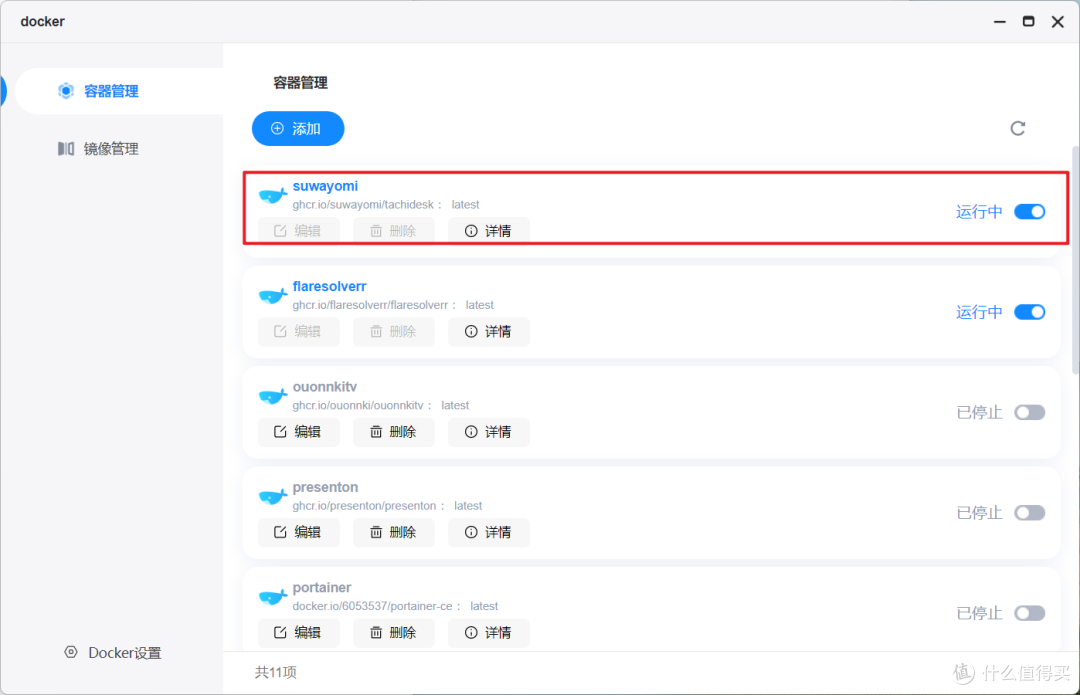Click image path ghcr.io/flaresolverr/flaresolverr
This screenshot has width=1080, height=695.
pos(370,305)
